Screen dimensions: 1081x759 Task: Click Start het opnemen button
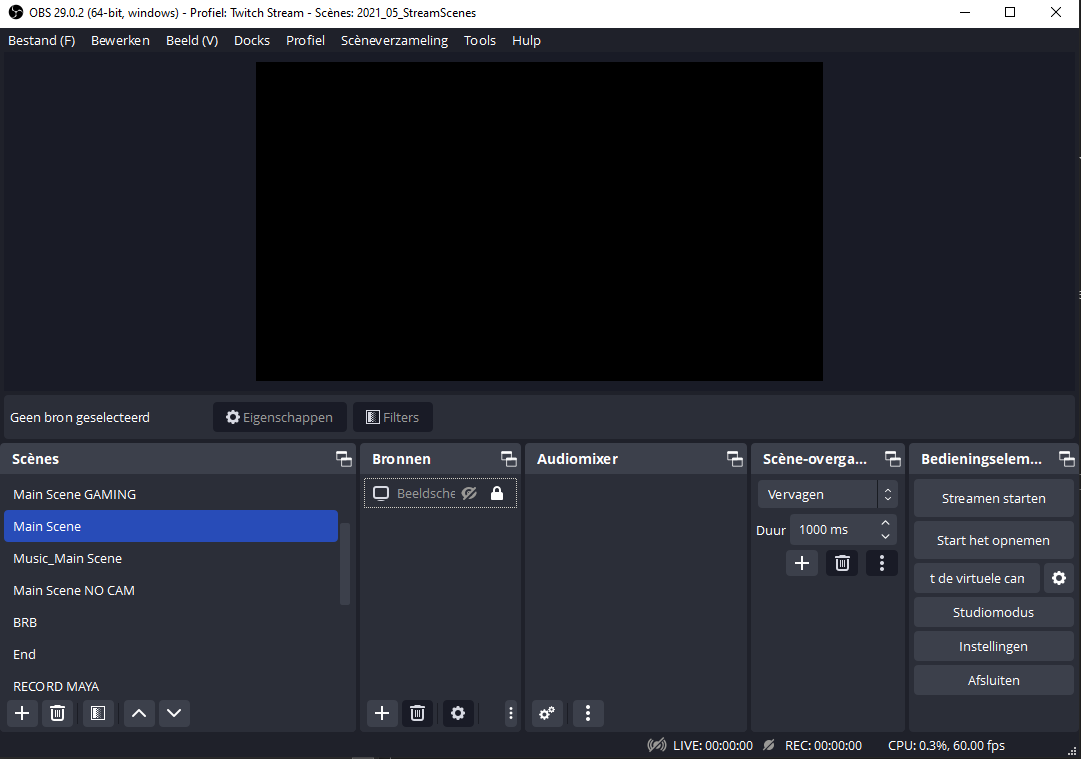pos(993,540)
